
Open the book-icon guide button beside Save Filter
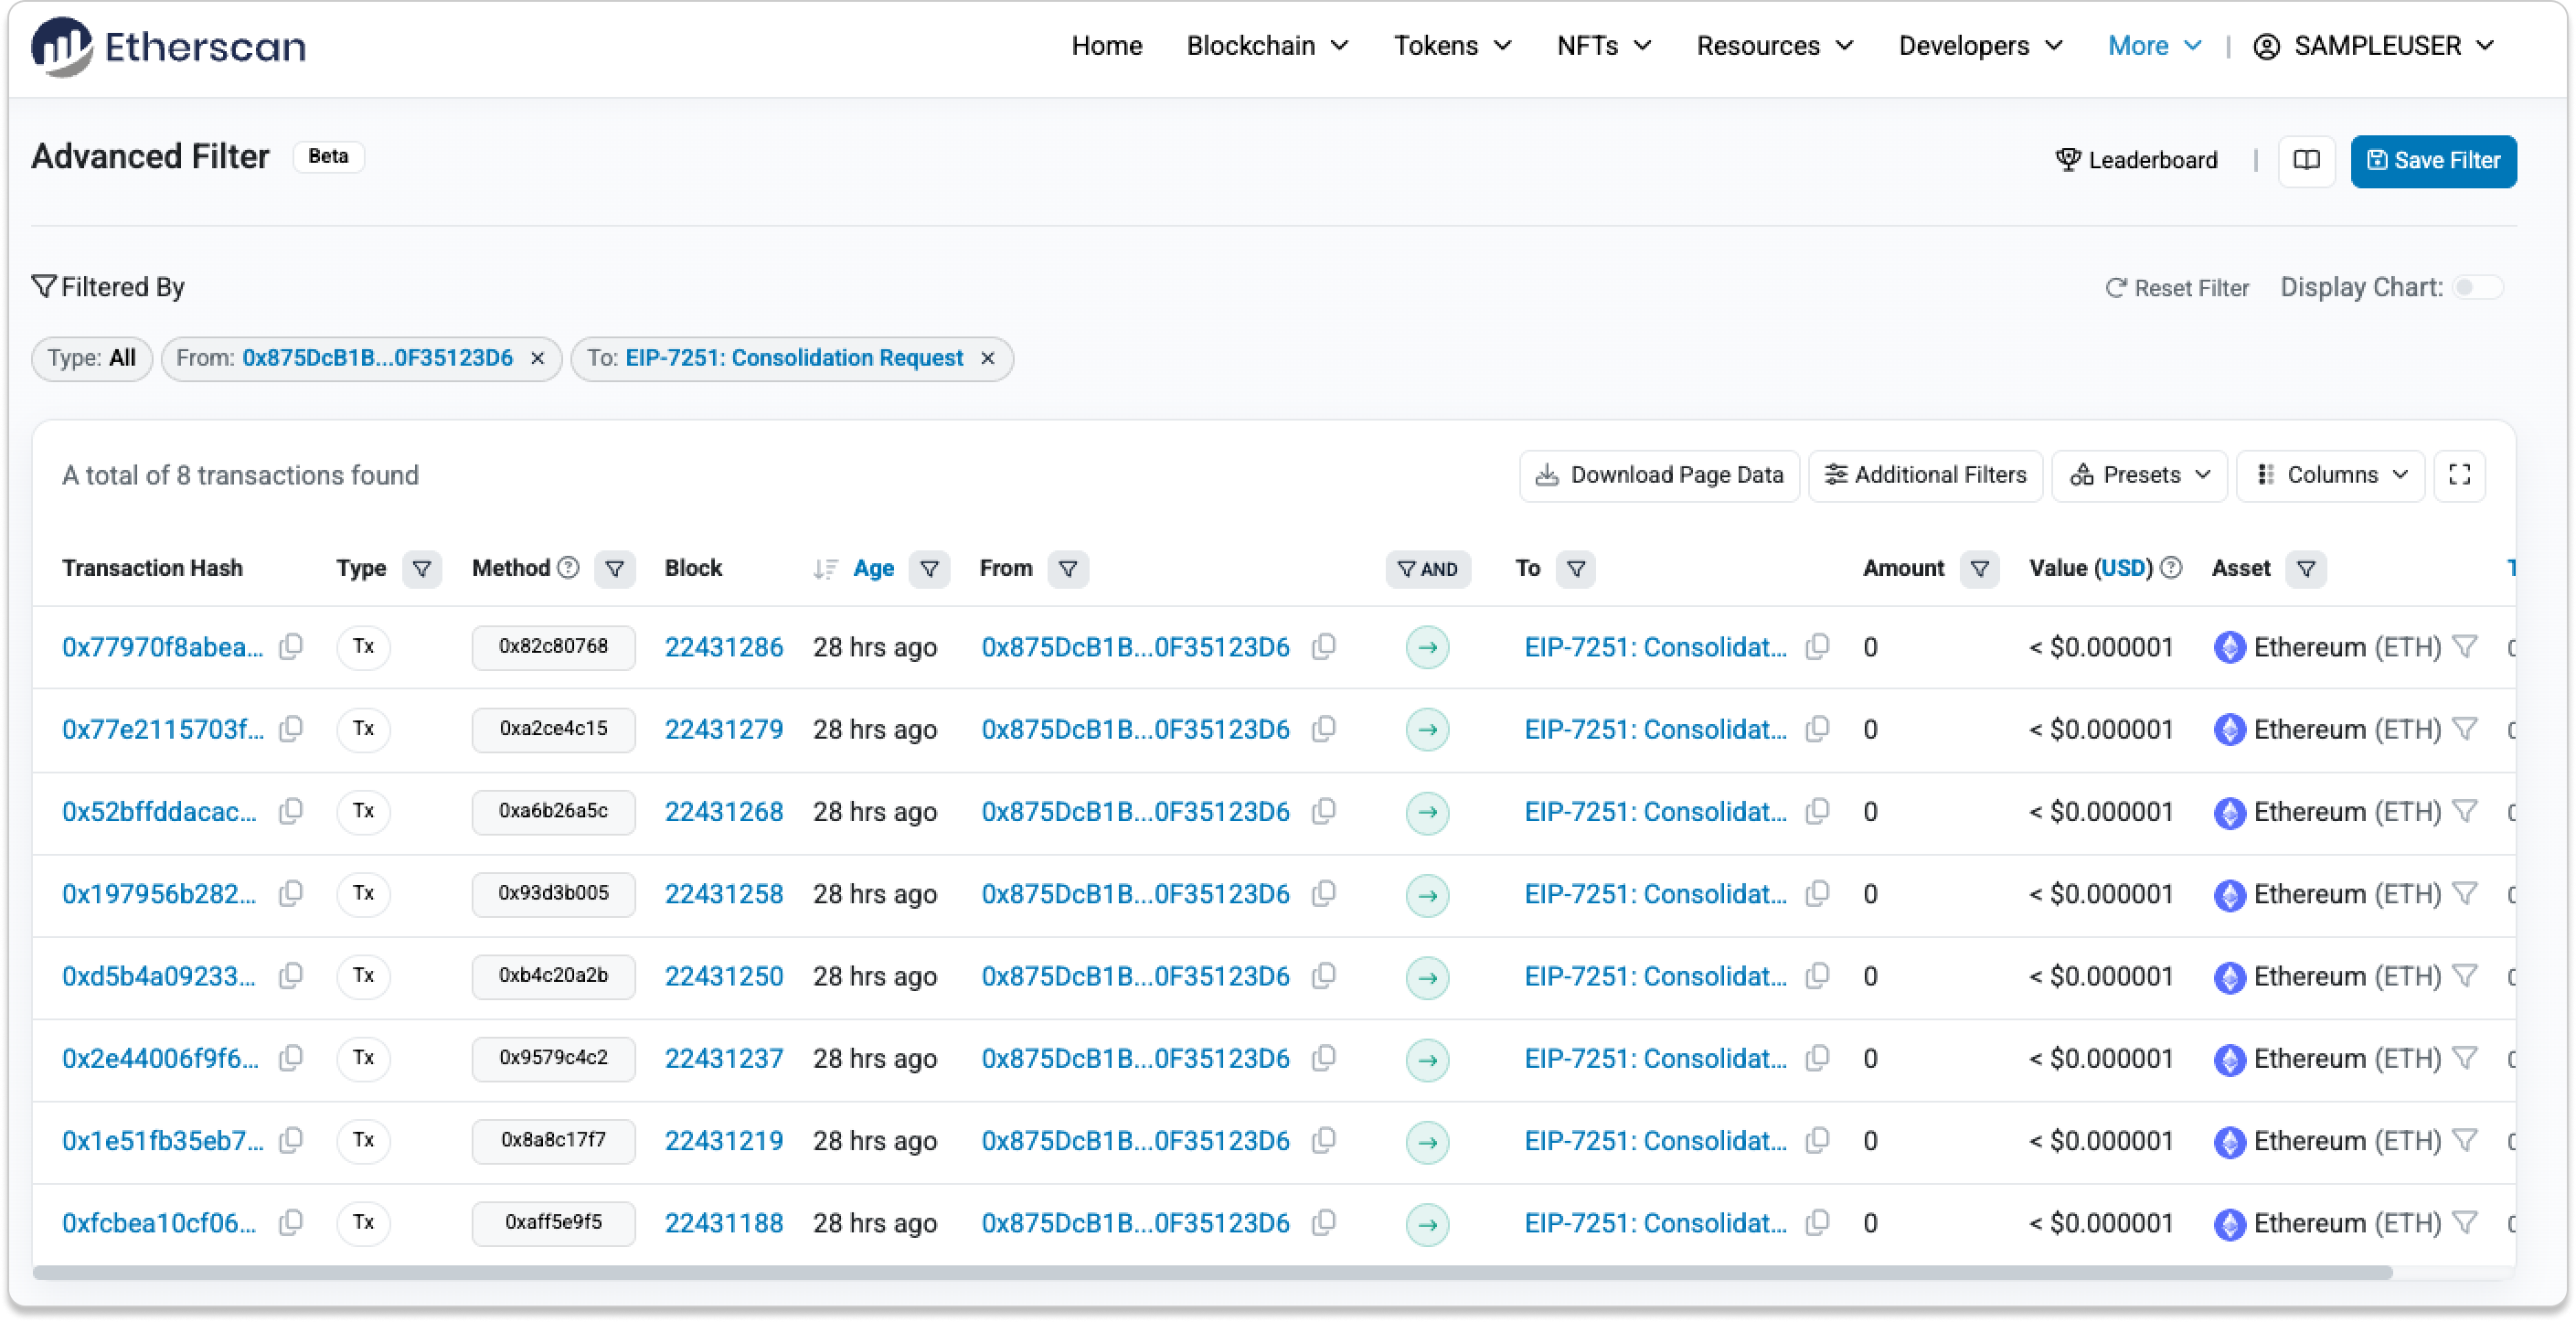tap(2306, 161)
